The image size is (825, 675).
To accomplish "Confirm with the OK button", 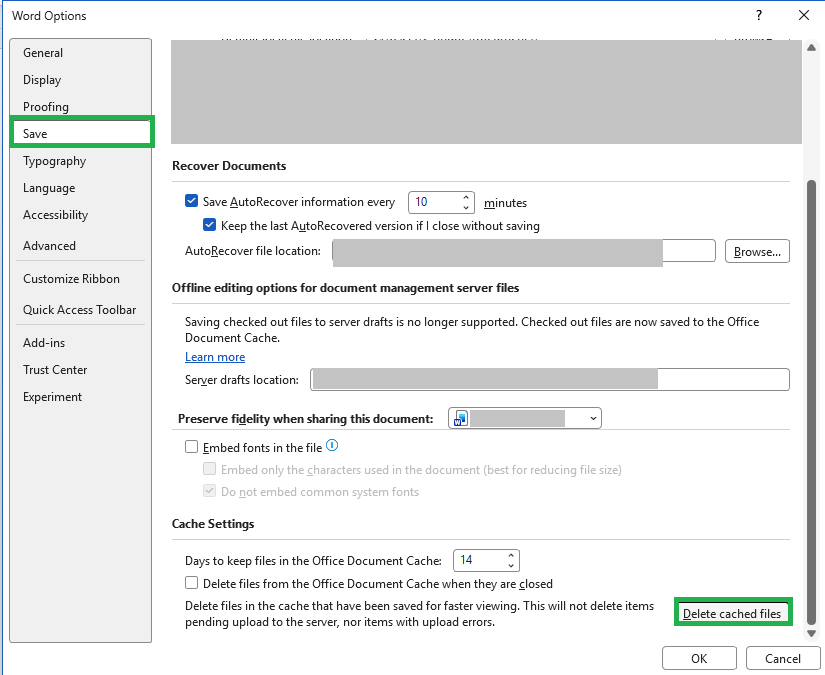I will click(699, 658).
